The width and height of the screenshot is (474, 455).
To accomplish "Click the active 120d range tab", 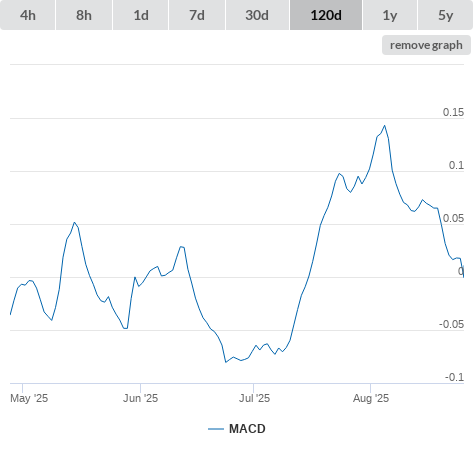I will [326, 15].
